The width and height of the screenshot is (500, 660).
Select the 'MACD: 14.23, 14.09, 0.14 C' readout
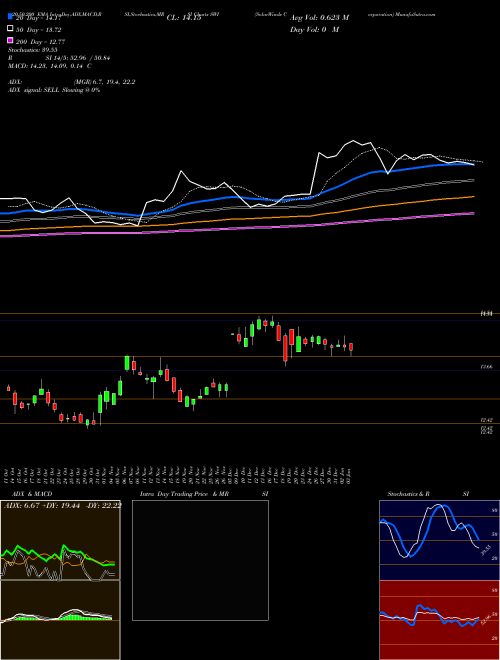click(x=50, y=66)
